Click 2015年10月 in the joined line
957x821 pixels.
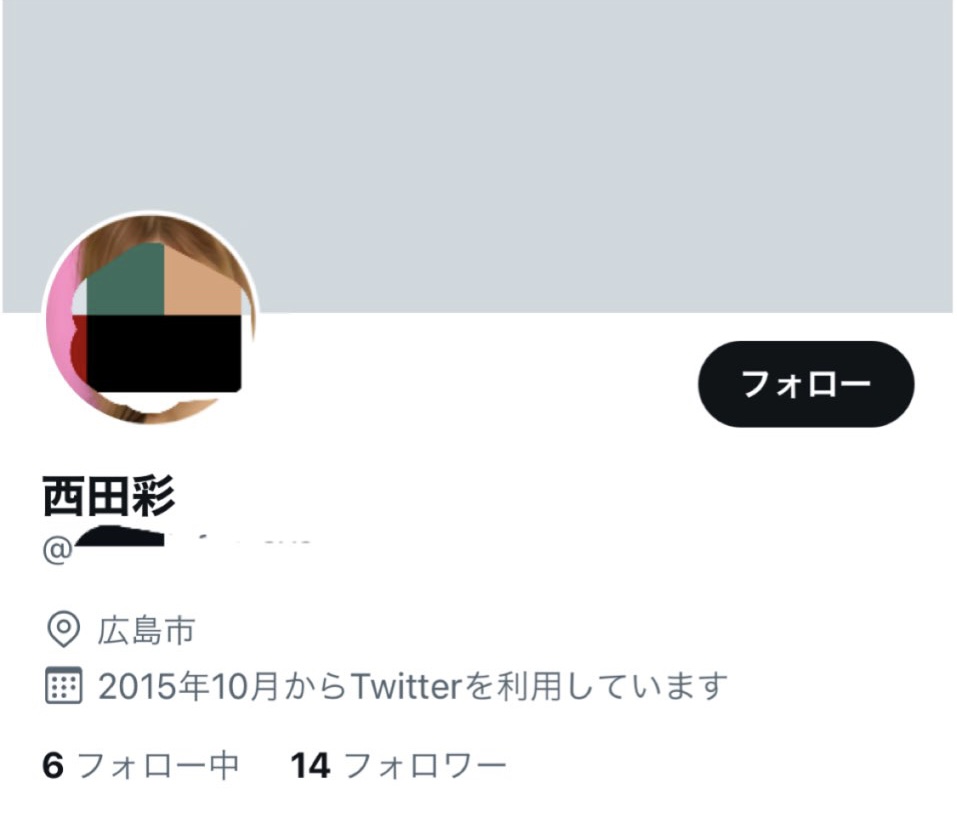189,686
